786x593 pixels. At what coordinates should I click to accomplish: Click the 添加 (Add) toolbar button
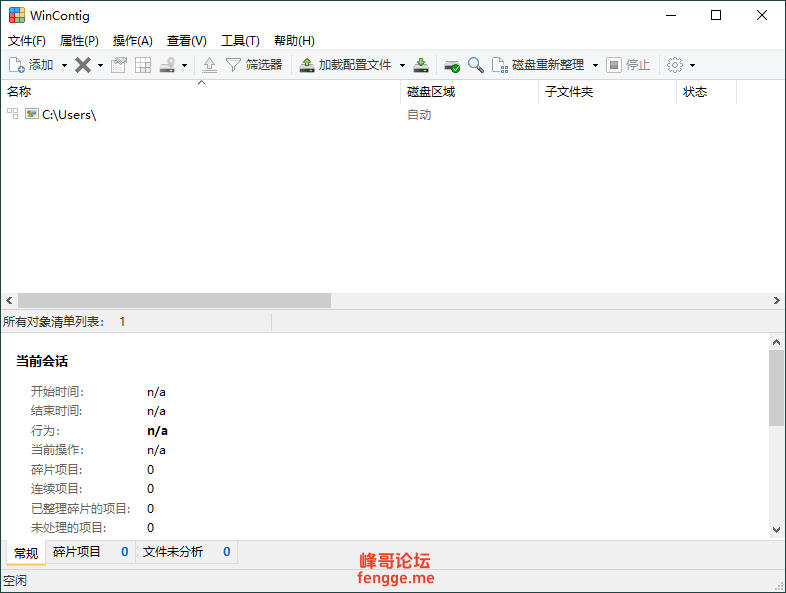[x=31, y=65]
